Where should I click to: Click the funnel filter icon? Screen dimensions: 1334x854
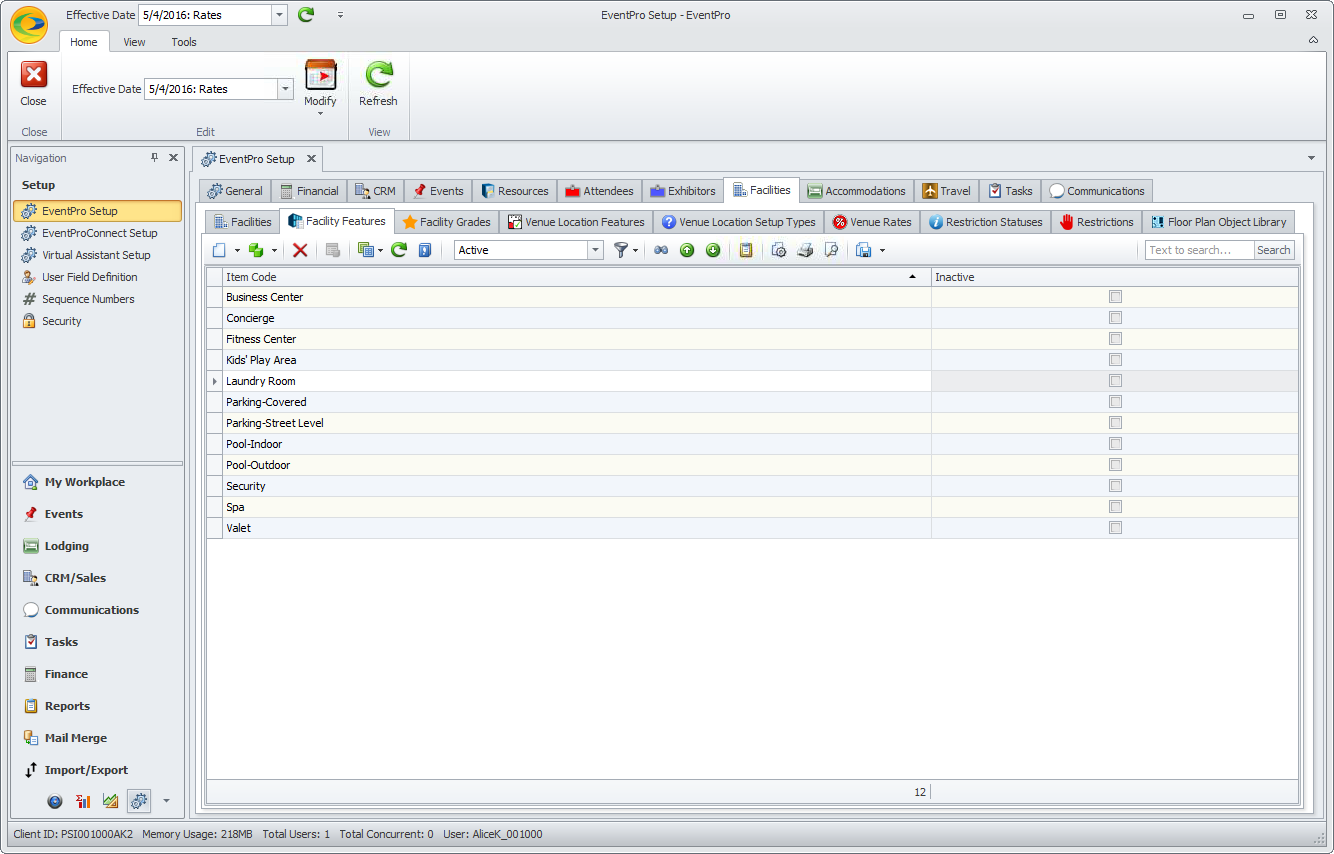621,250
